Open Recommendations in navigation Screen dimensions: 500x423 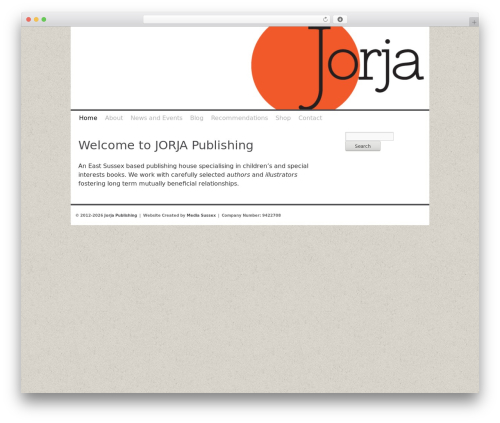(239, 118)
